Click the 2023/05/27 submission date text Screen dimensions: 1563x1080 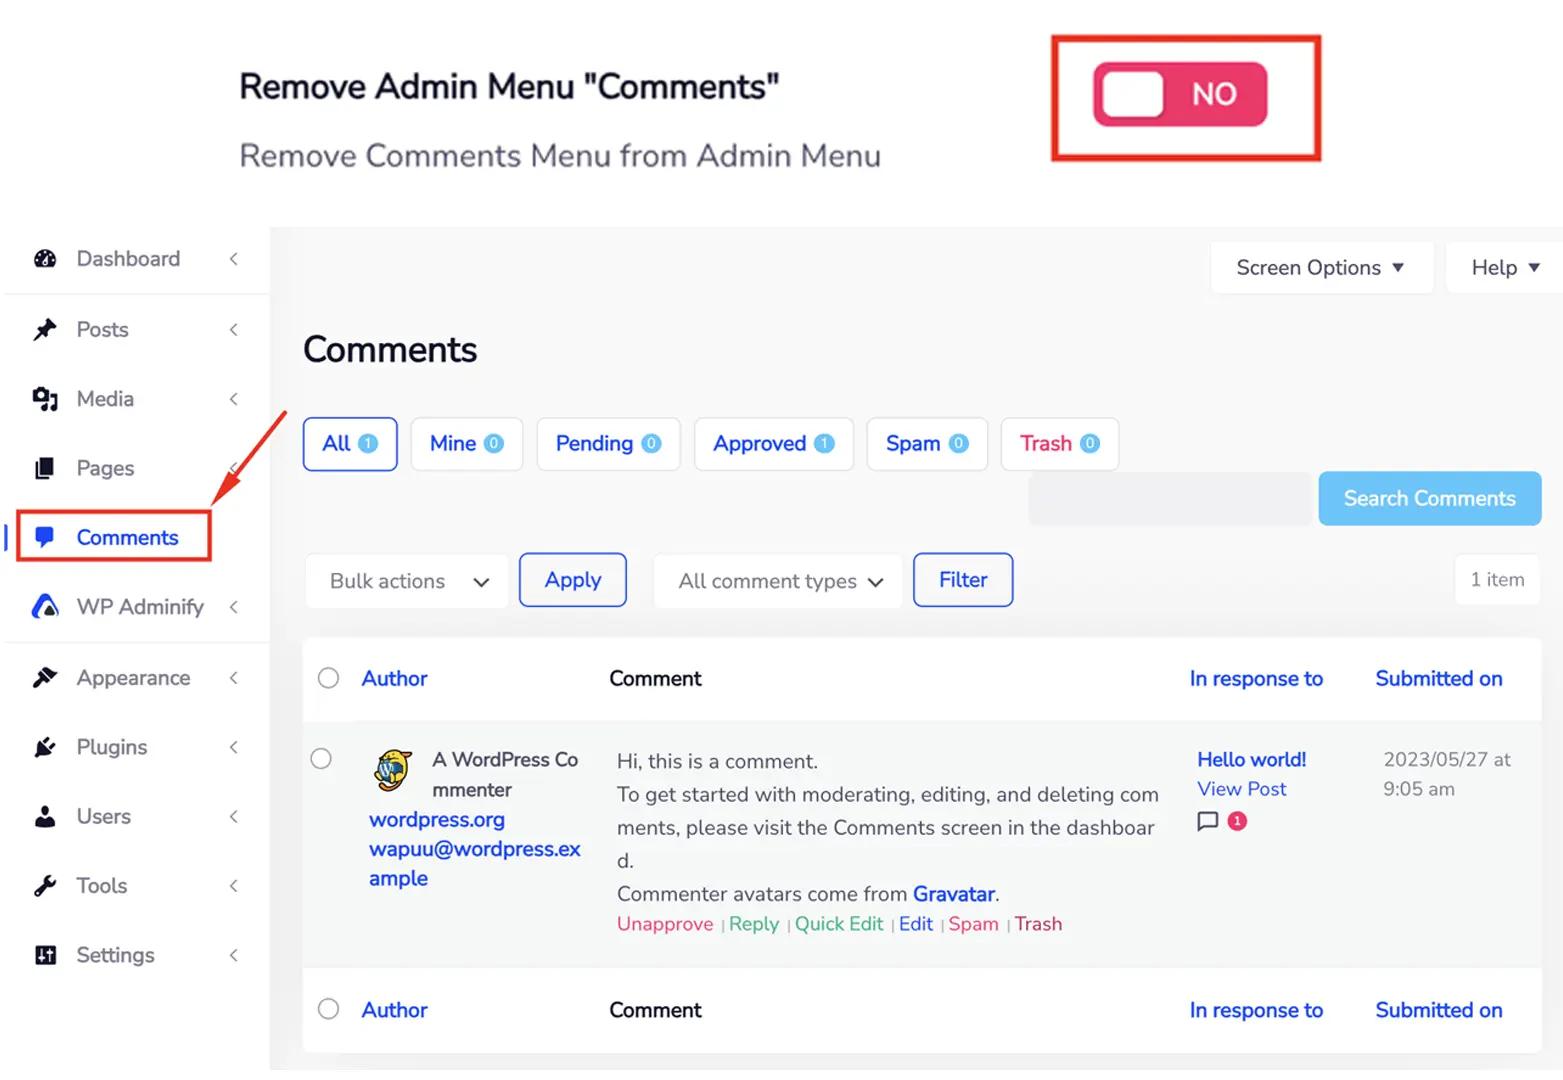(x=1447, y=774)
